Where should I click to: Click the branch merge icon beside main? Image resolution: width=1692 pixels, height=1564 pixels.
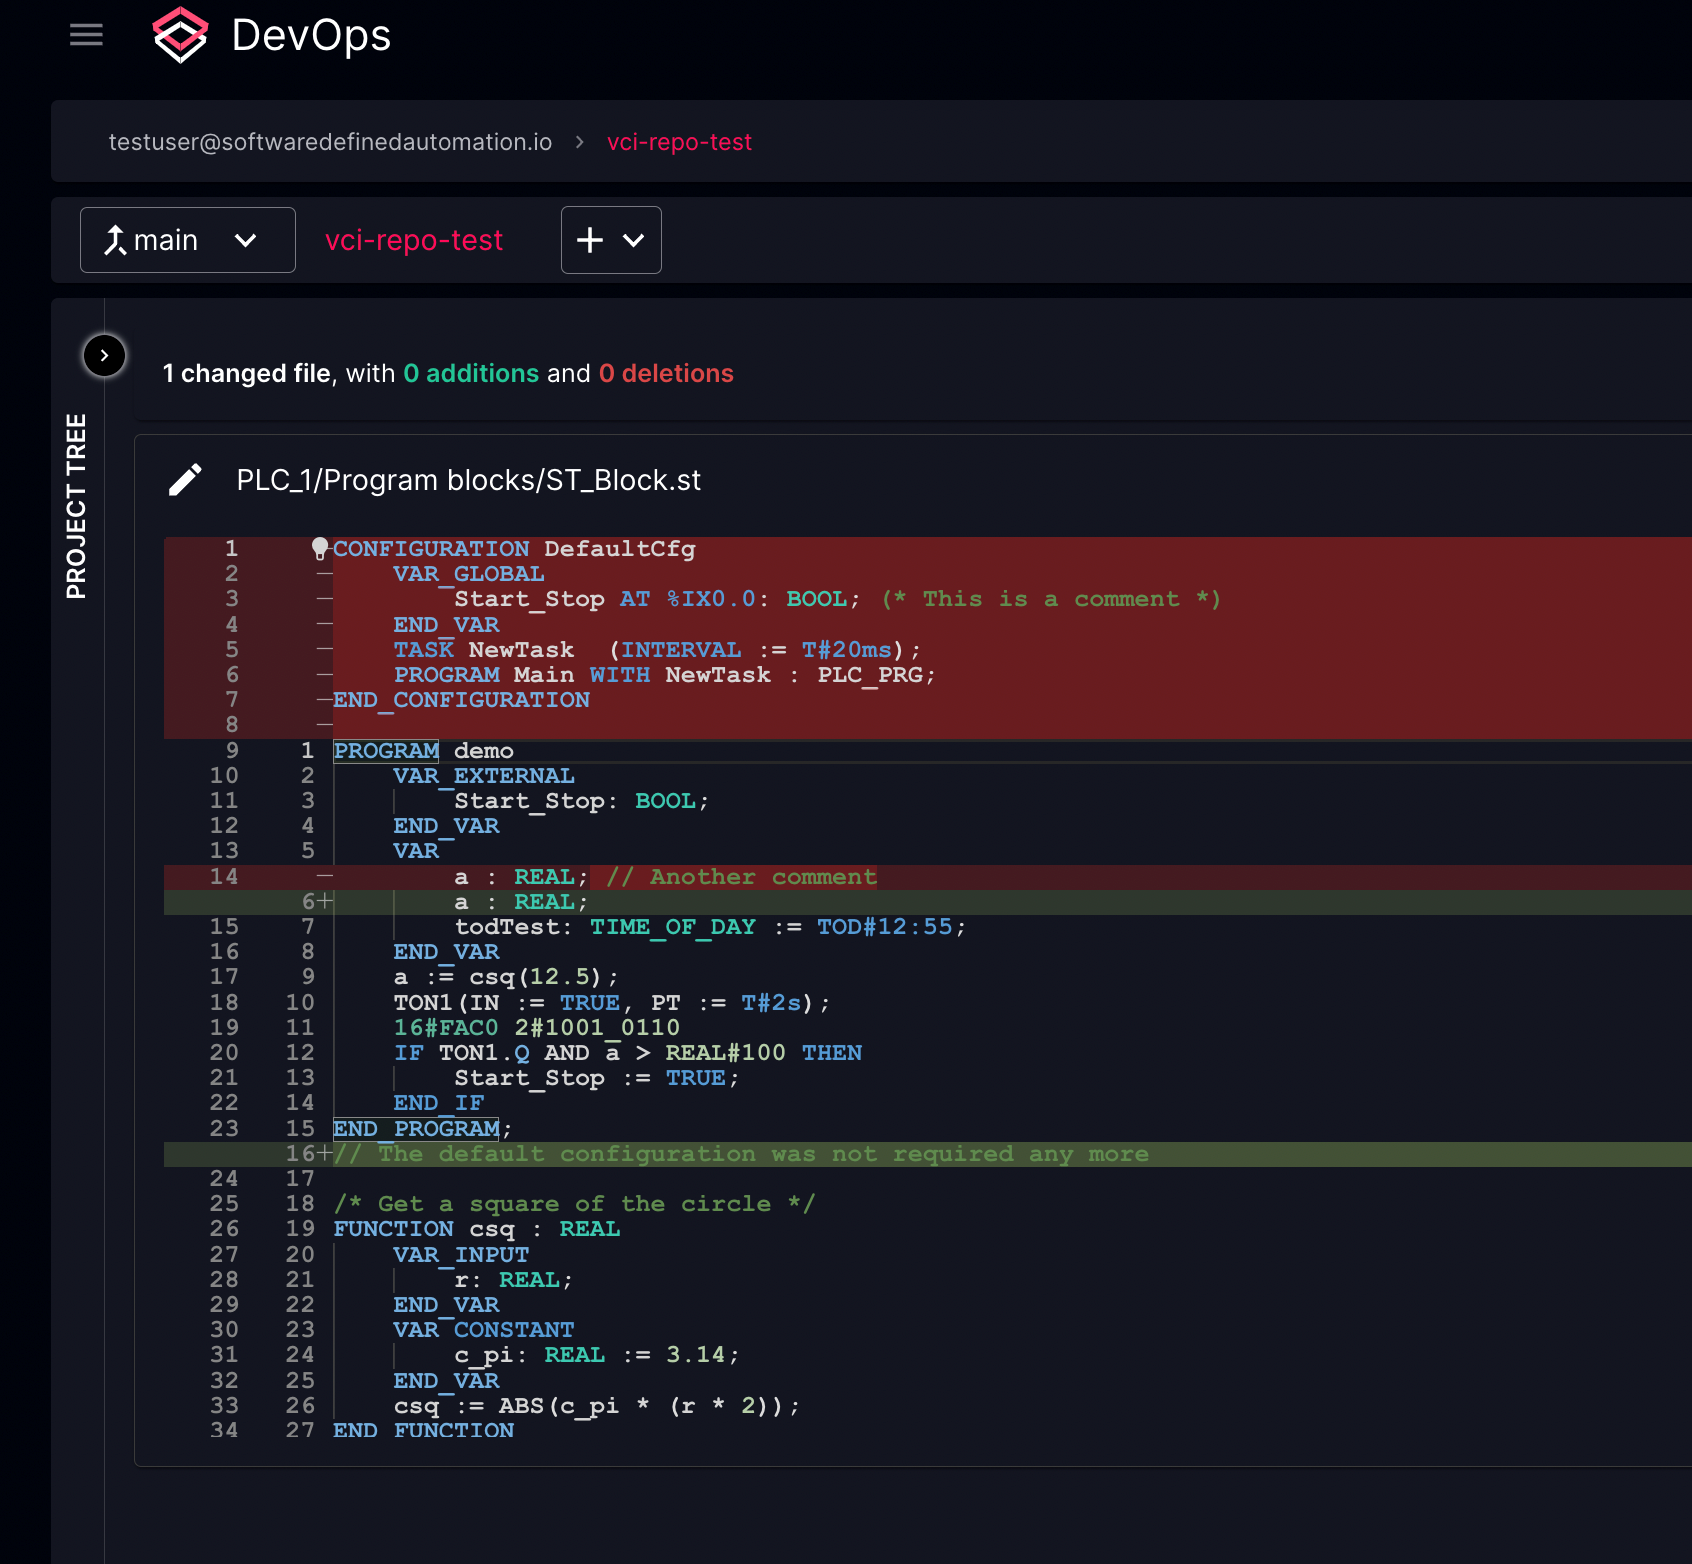pos(116,240)
